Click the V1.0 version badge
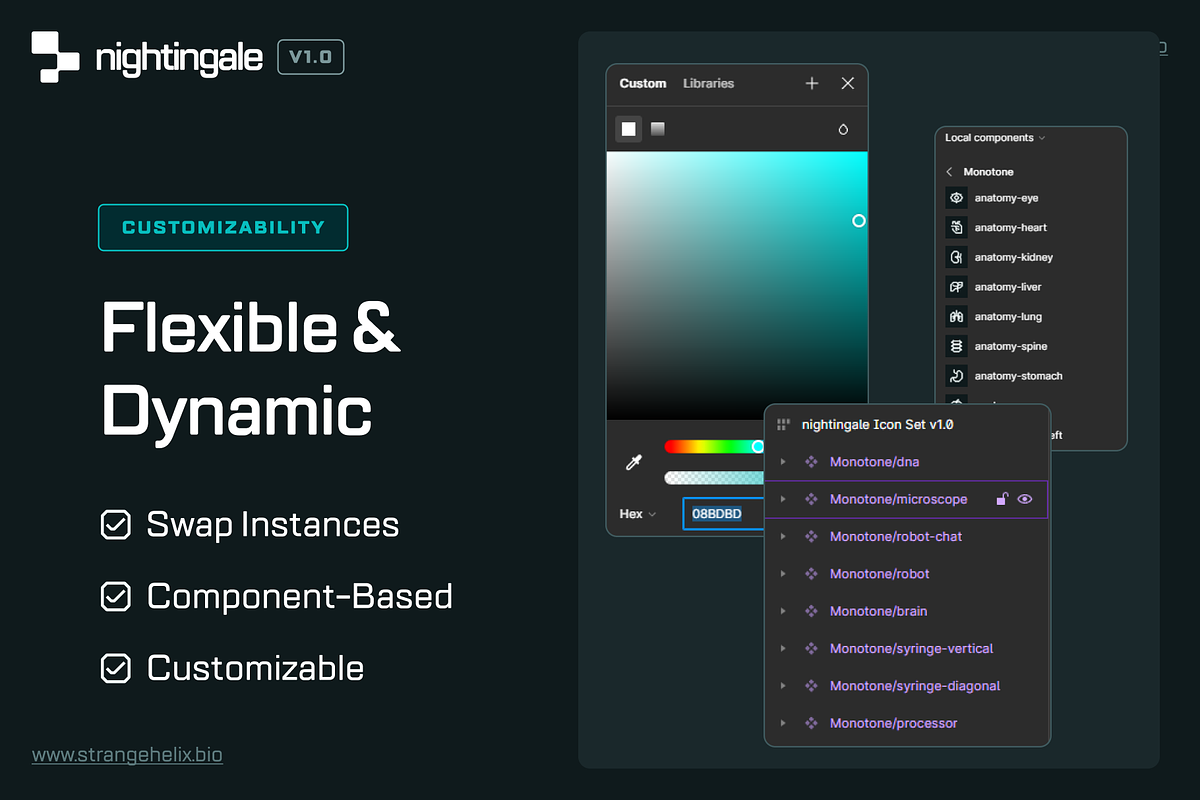This screenshot has width=1200, height=800. (x=310, y=57)
